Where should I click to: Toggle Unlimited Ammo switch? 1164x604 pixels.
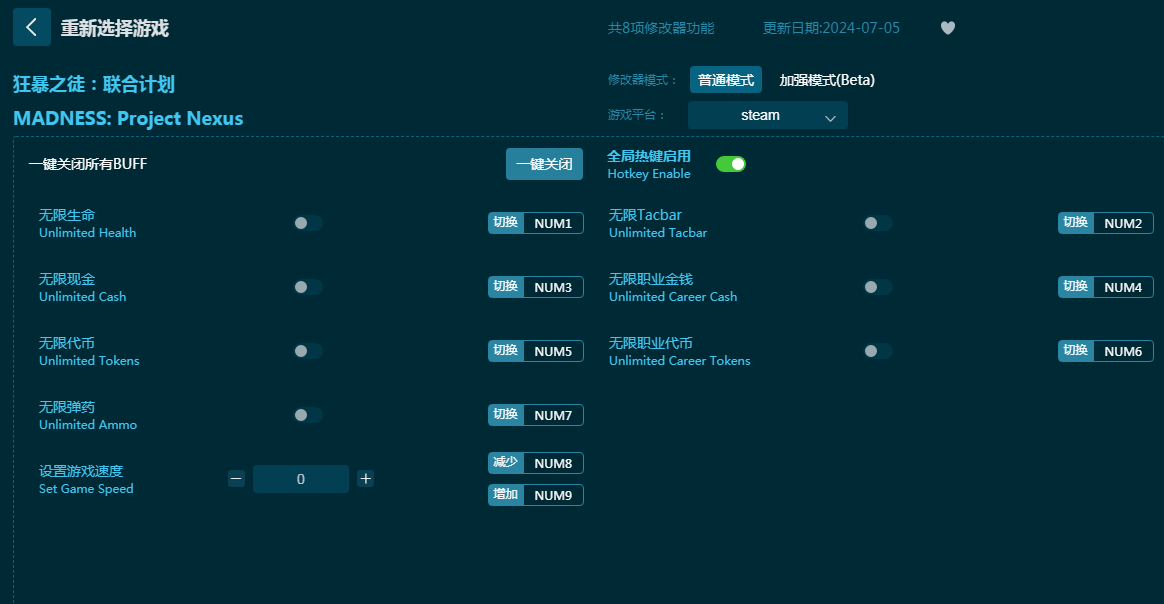(x=307, y=415)
